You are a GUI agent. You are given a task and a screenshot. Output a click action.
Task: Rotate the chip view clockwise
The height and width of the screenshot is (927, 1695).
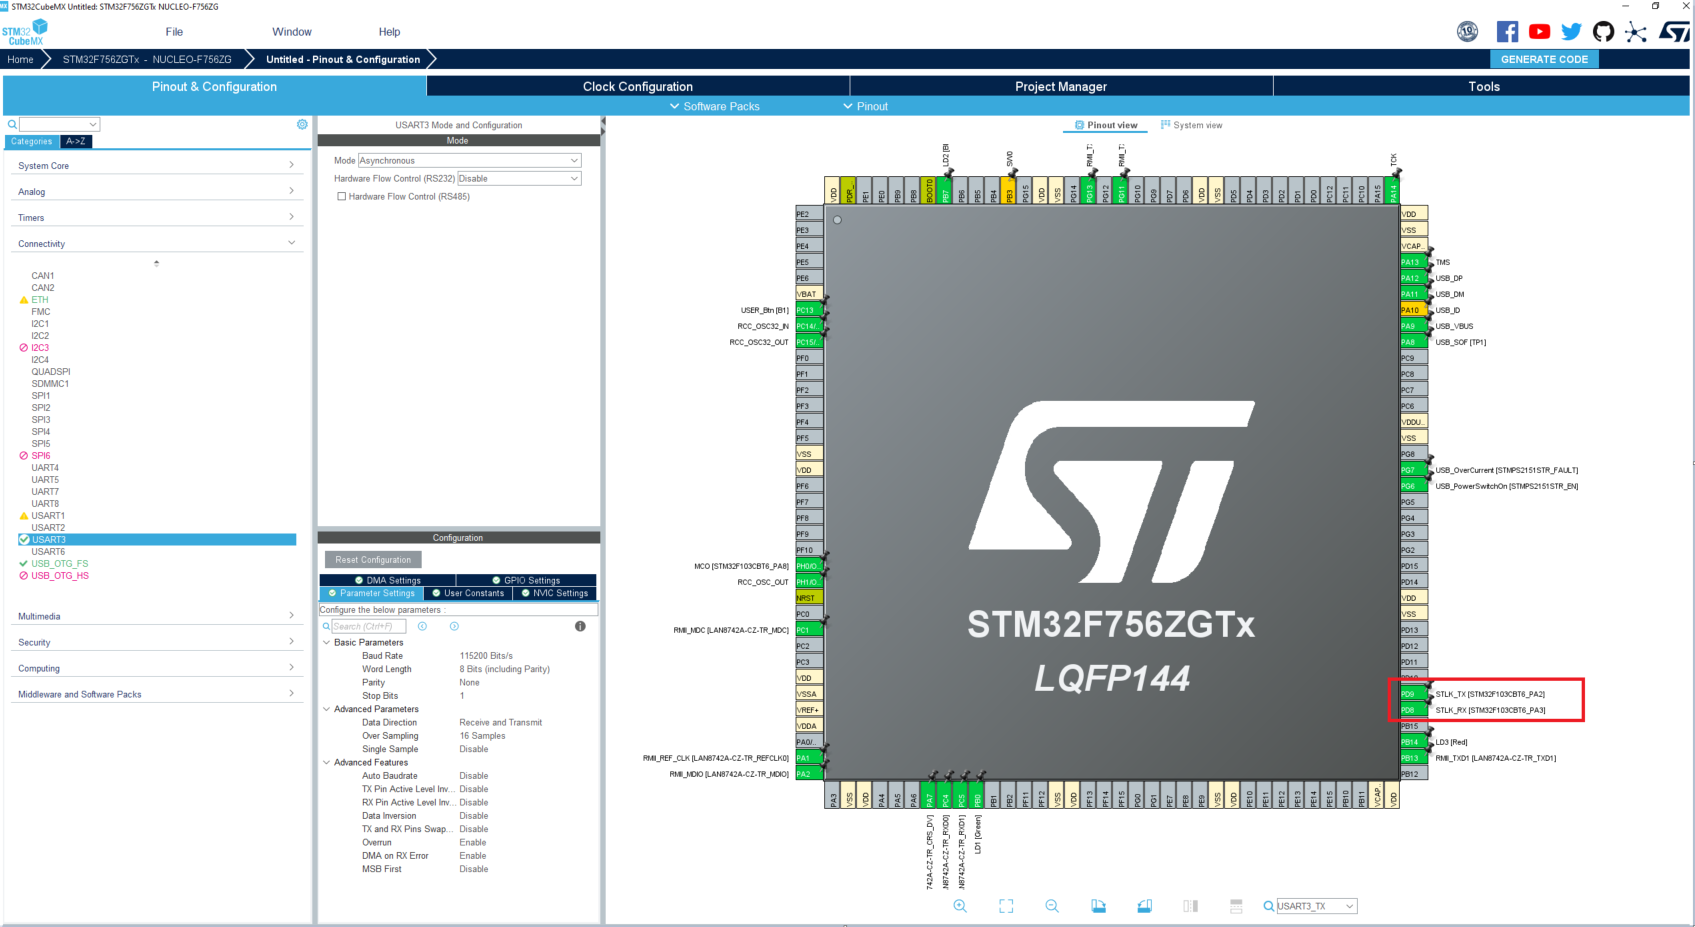[1098, 905]
